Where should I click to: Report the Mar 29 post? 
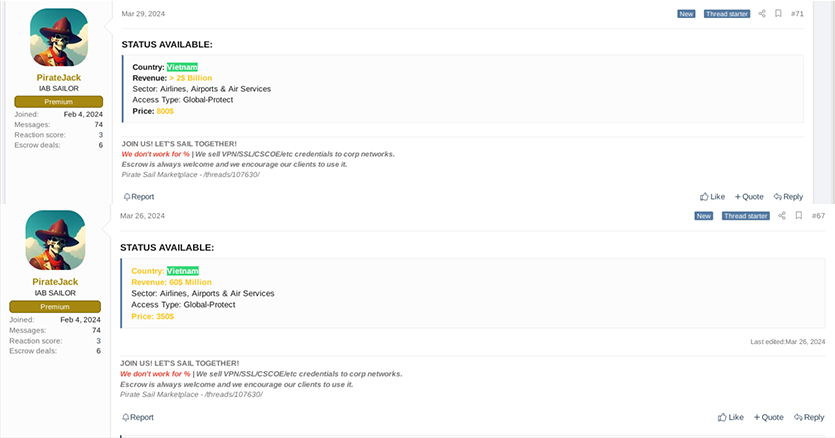coord(138,197)
